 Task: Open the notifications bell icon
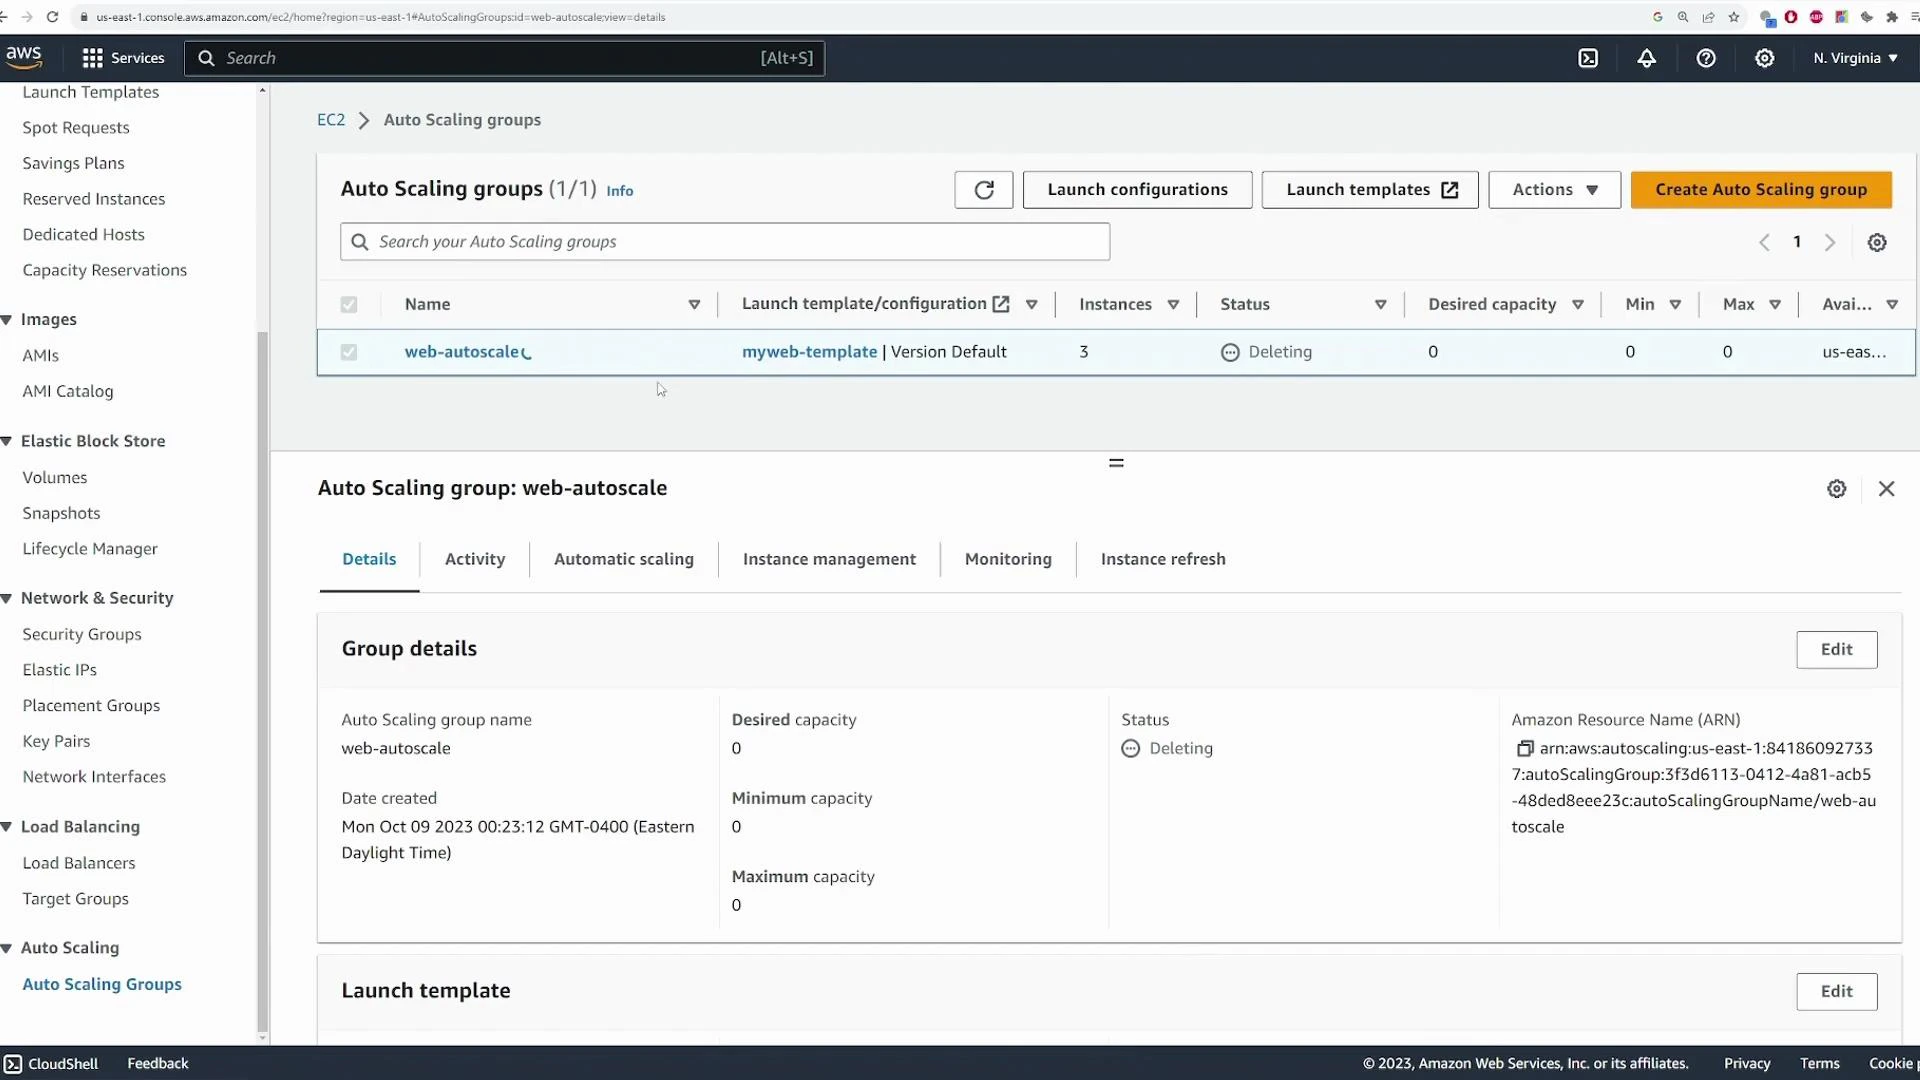click(x=1647, y=58)
